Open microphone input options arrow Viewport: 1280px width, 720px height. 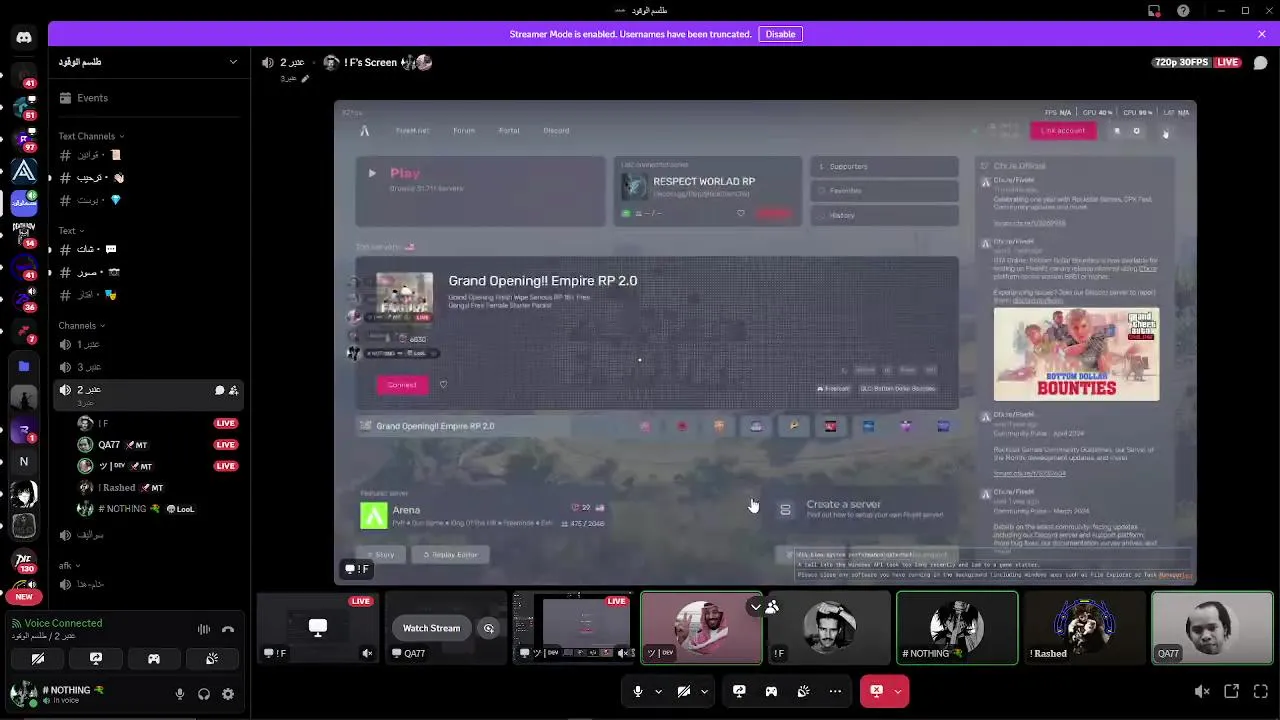(x=658, y=691)
